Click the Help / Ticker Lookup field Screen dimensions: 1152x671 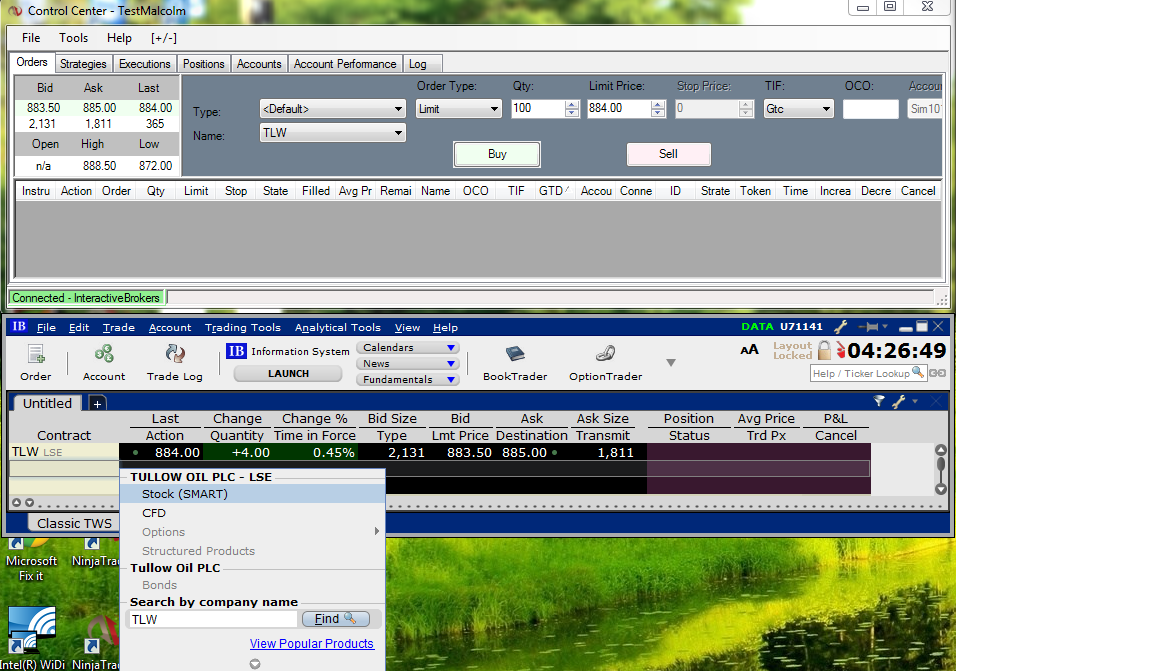[x=868, y=373]
